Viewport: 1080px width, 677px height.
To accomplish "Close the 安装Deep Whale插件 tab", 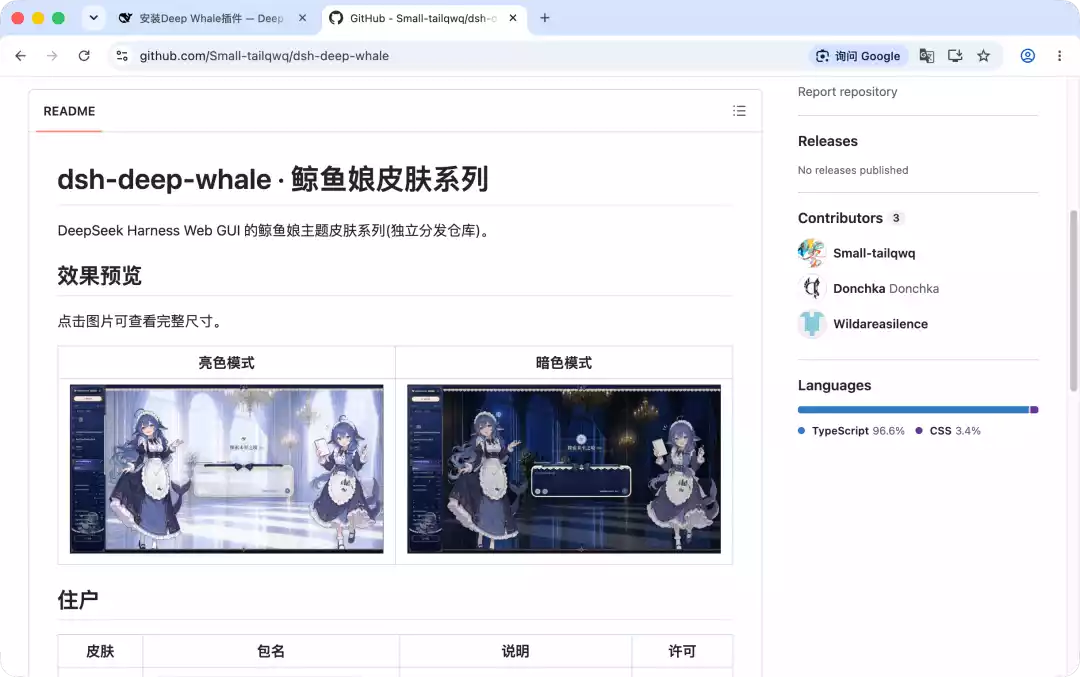I will [302, 18].
